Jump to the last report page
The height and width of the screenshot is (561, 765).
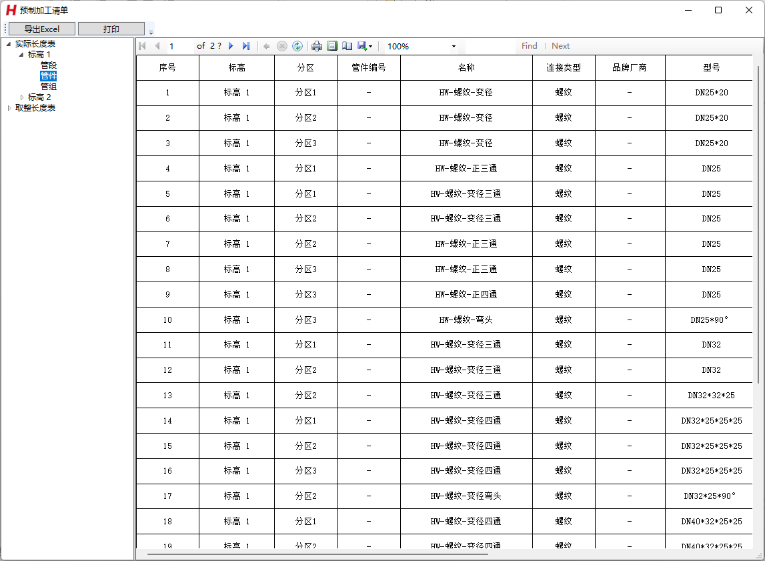[246, 46]
